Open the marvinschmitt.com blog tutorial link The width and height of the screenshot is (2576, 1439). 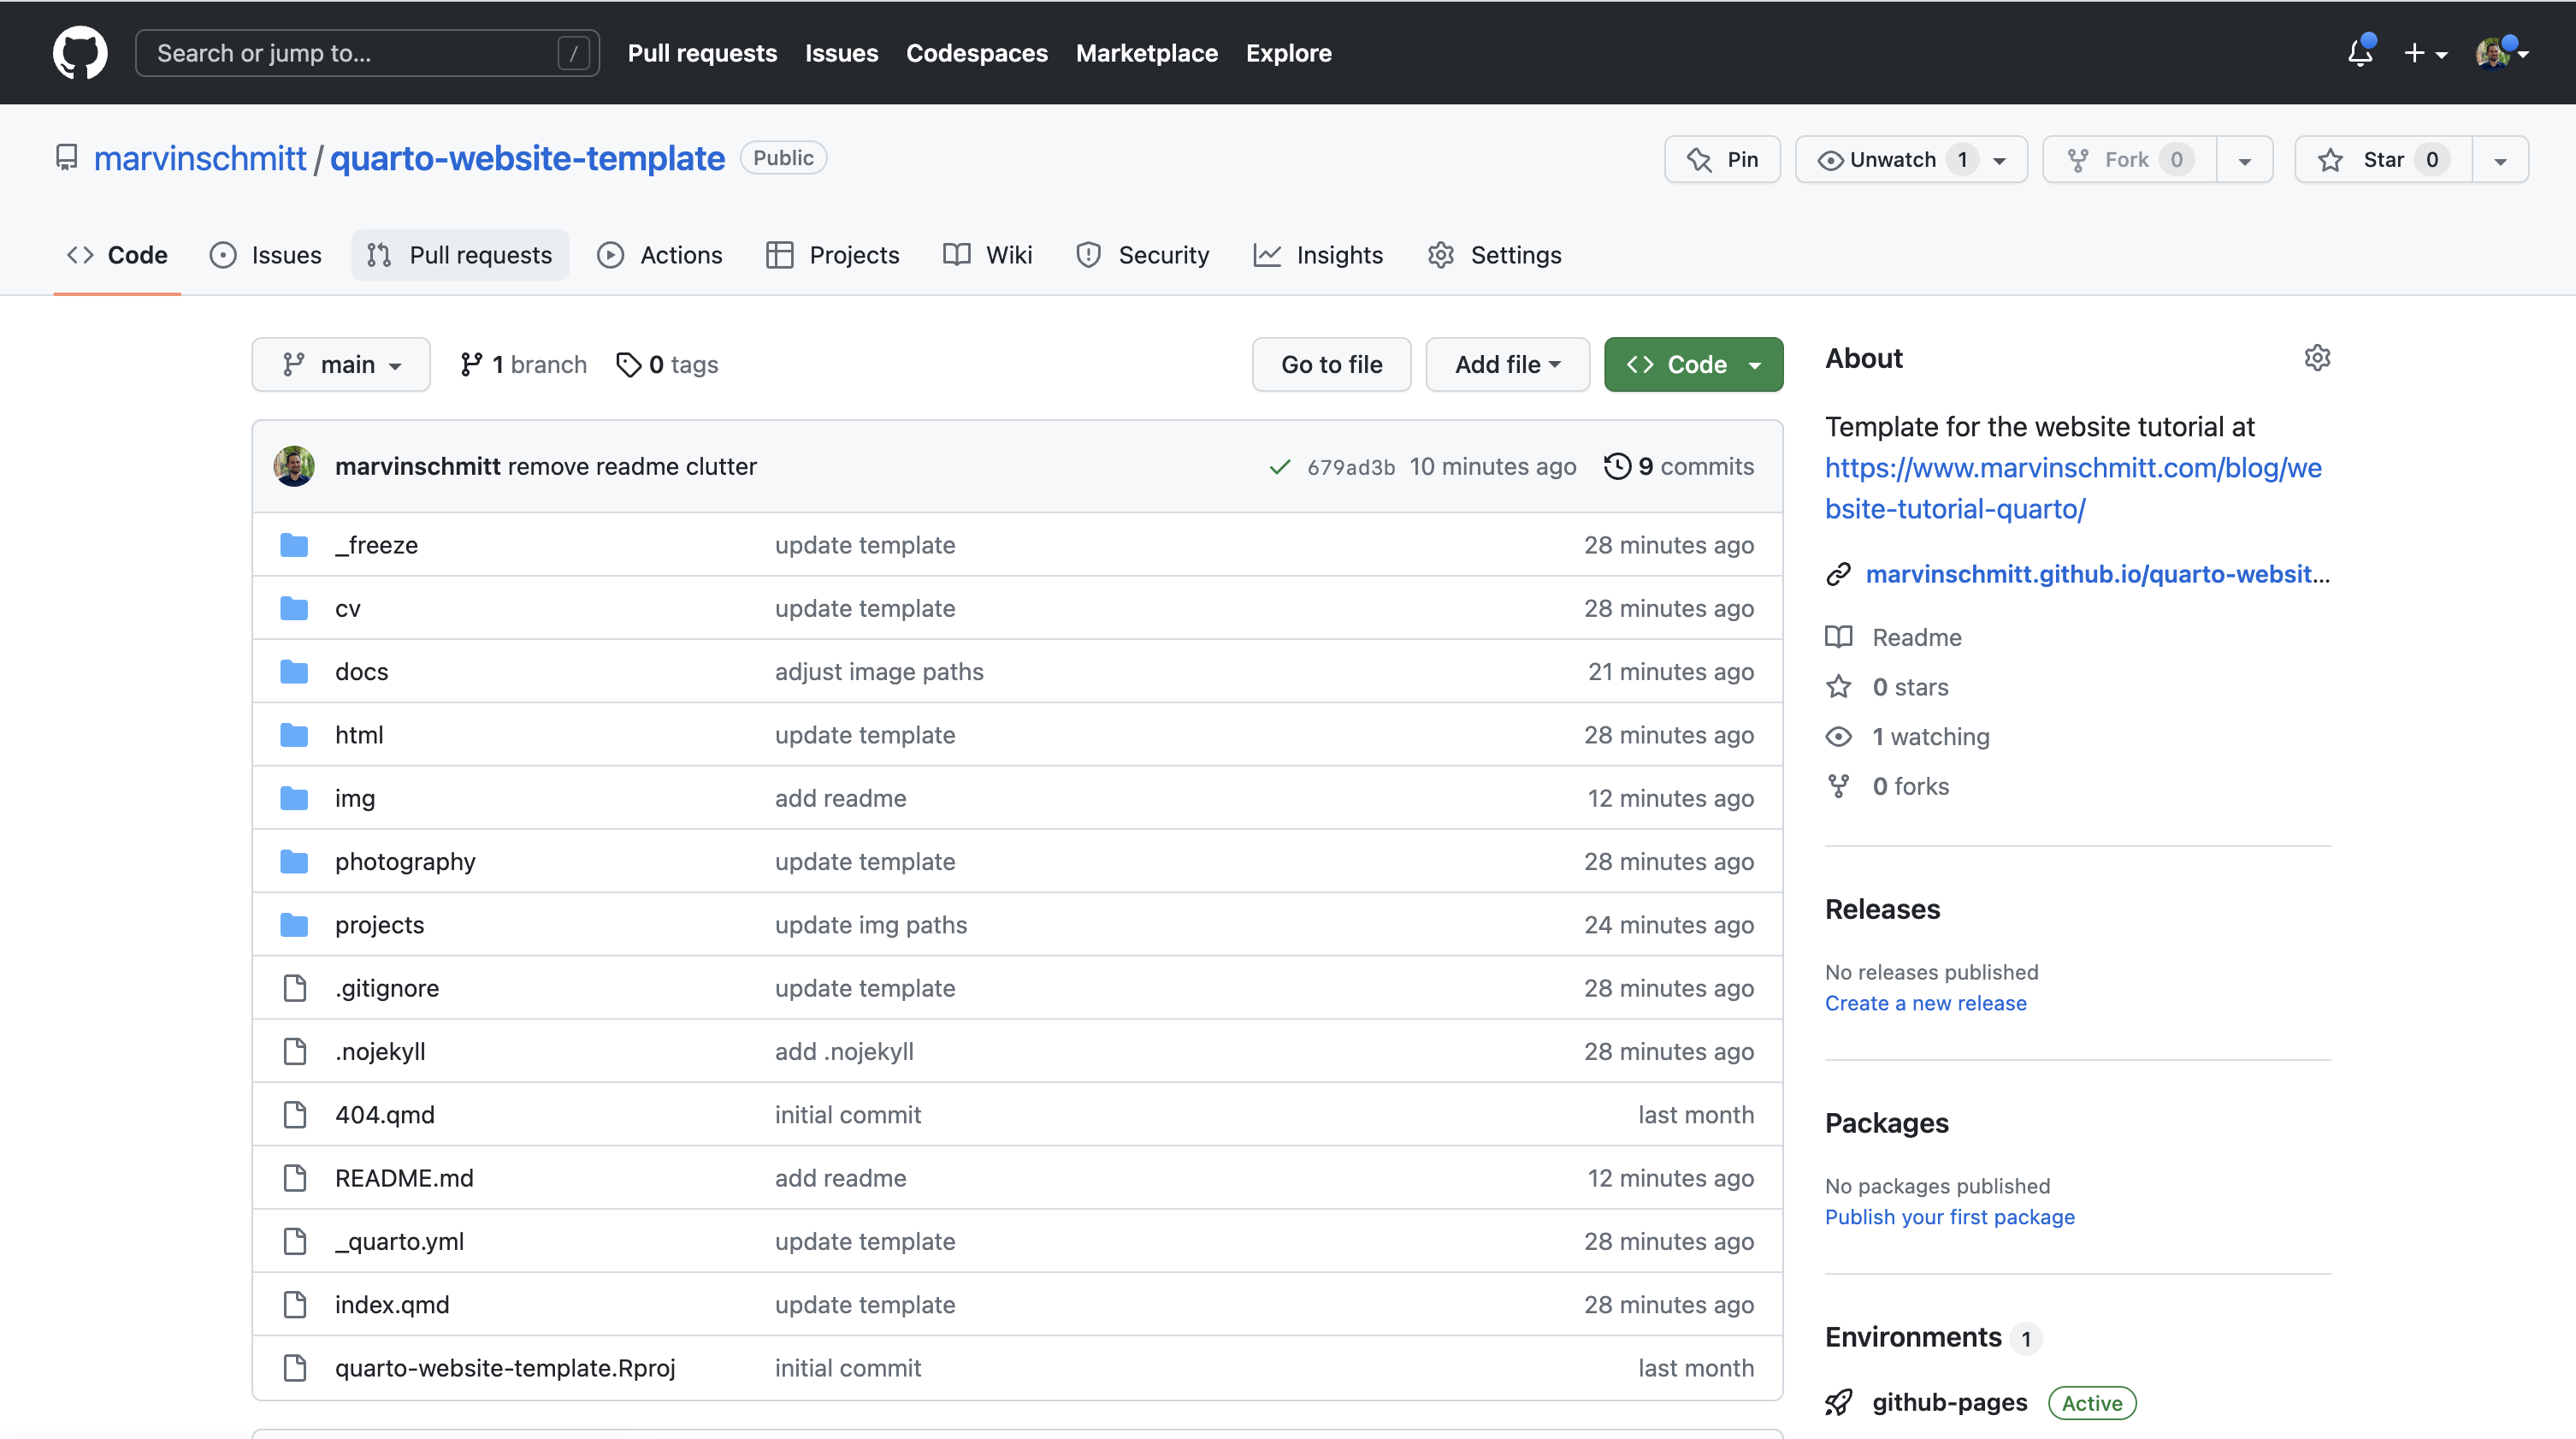click(x=2073, y=488)
